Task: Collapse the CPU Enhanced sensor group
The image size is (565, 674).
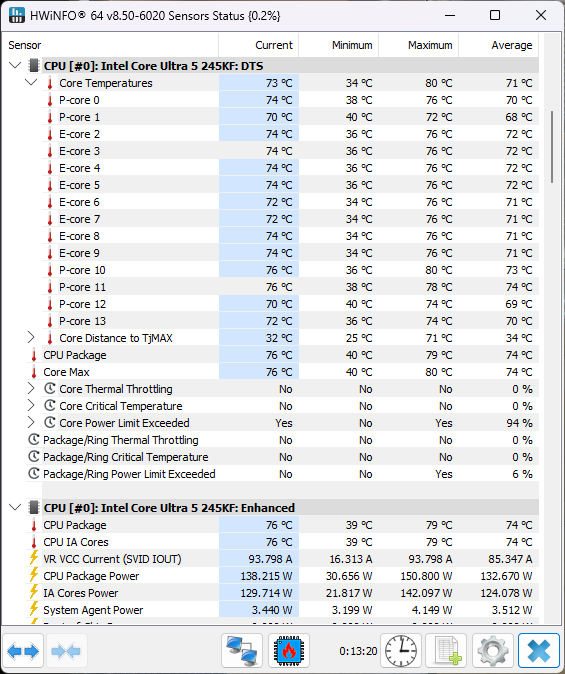Action: (x=15, y=508)
